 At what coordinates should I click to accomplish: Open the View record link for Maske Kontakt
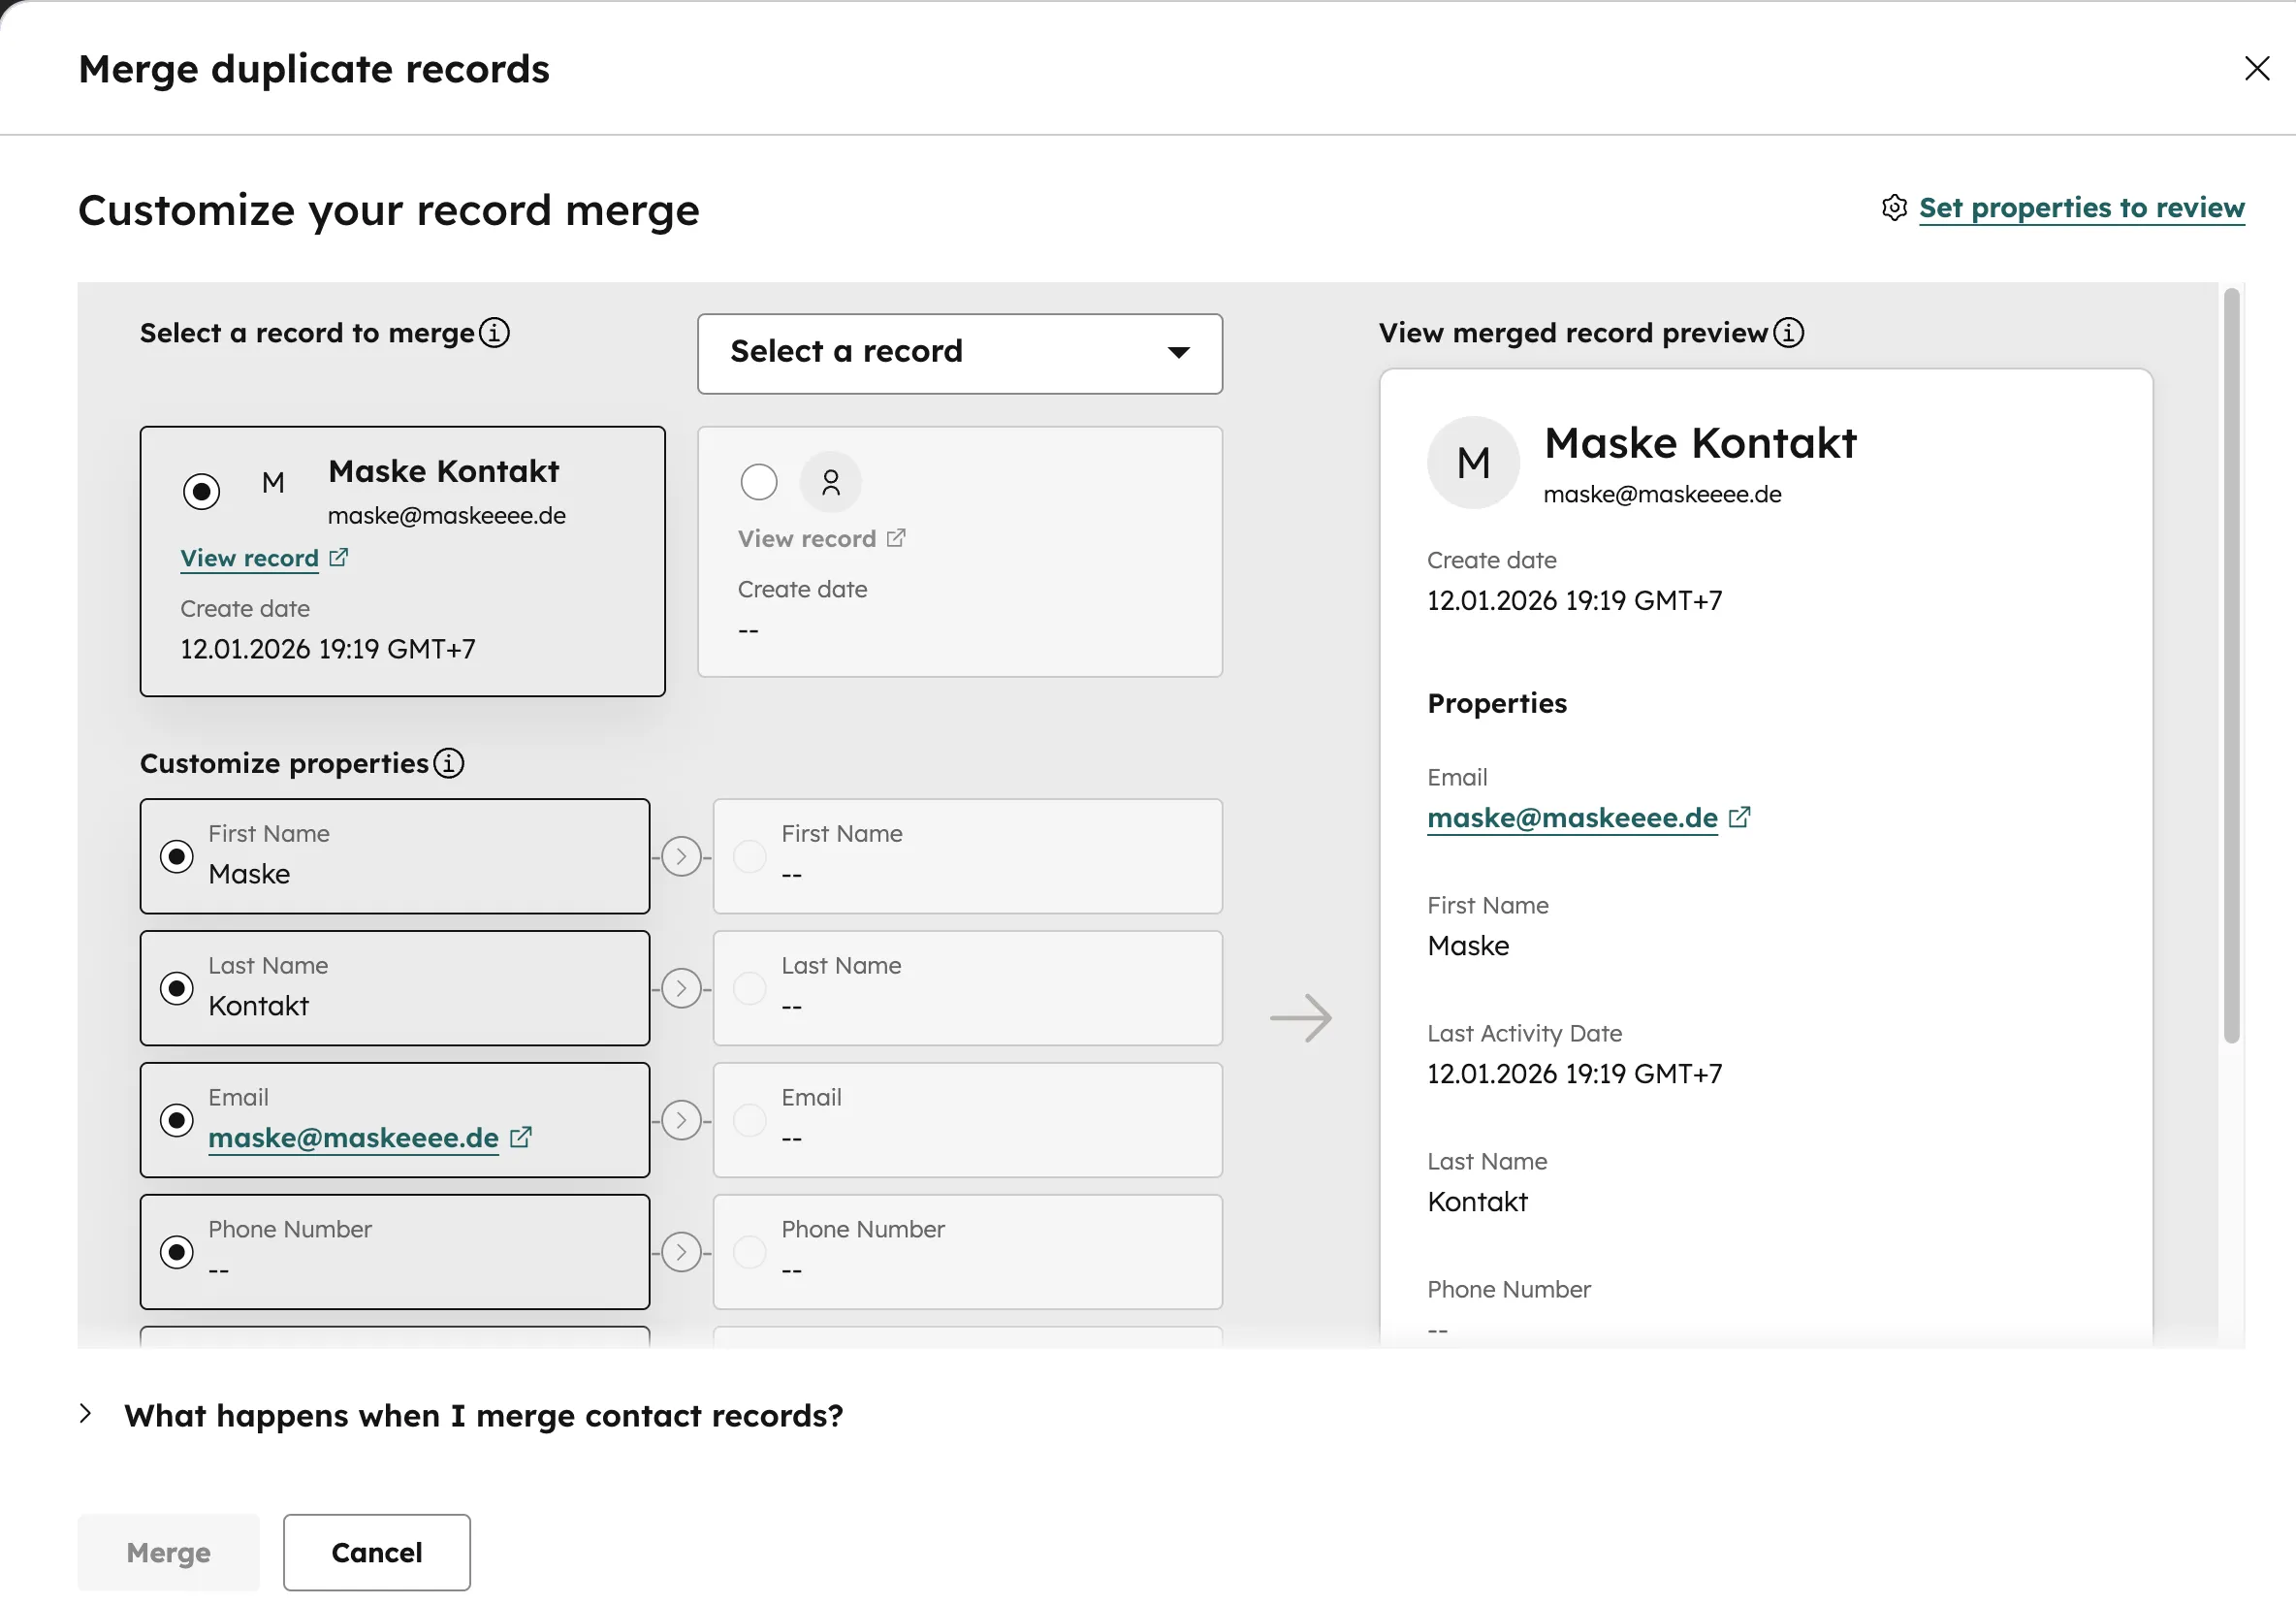pos(251,557)
